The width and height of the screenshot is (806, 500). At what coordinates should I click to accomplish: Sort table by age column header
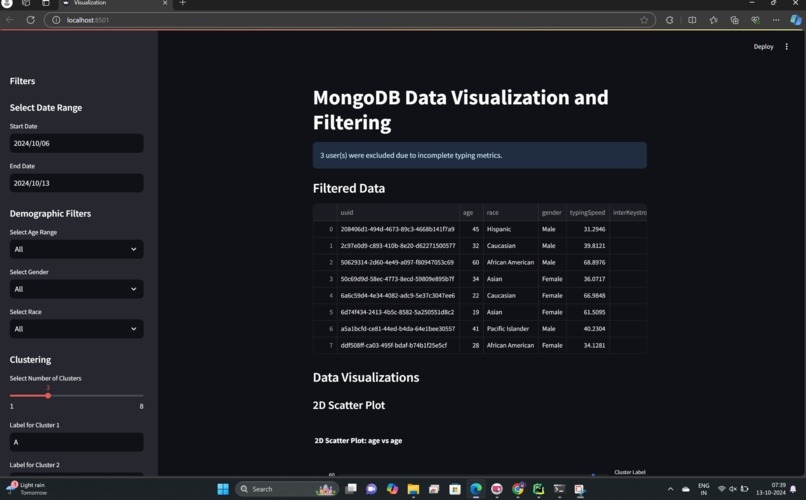click(x=471, y=212)
